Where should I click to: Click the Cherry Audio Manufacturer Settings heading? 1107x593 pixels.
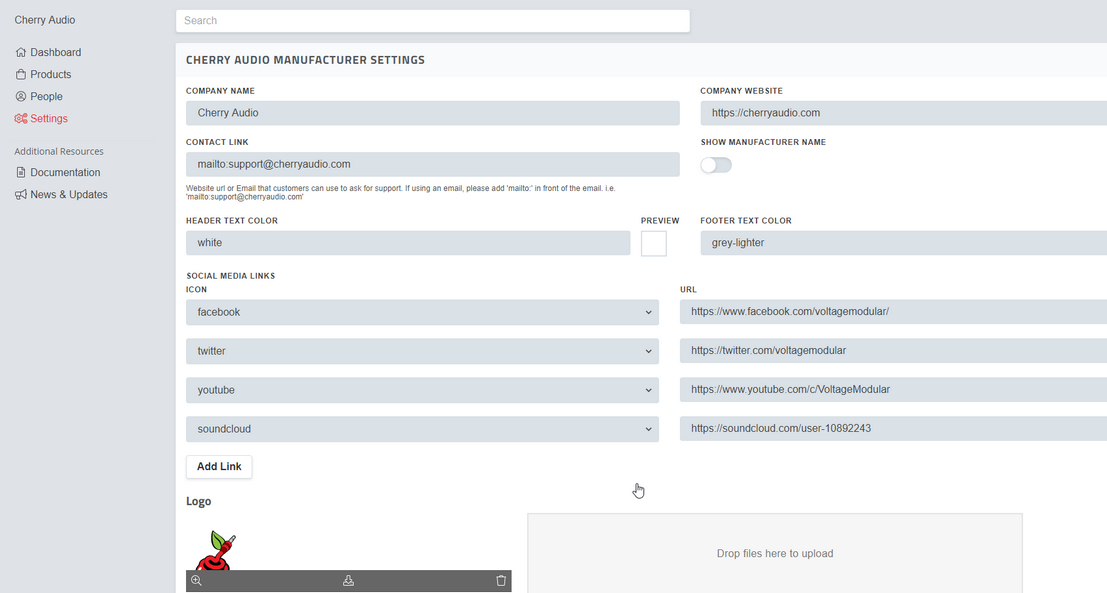(305, 60)
